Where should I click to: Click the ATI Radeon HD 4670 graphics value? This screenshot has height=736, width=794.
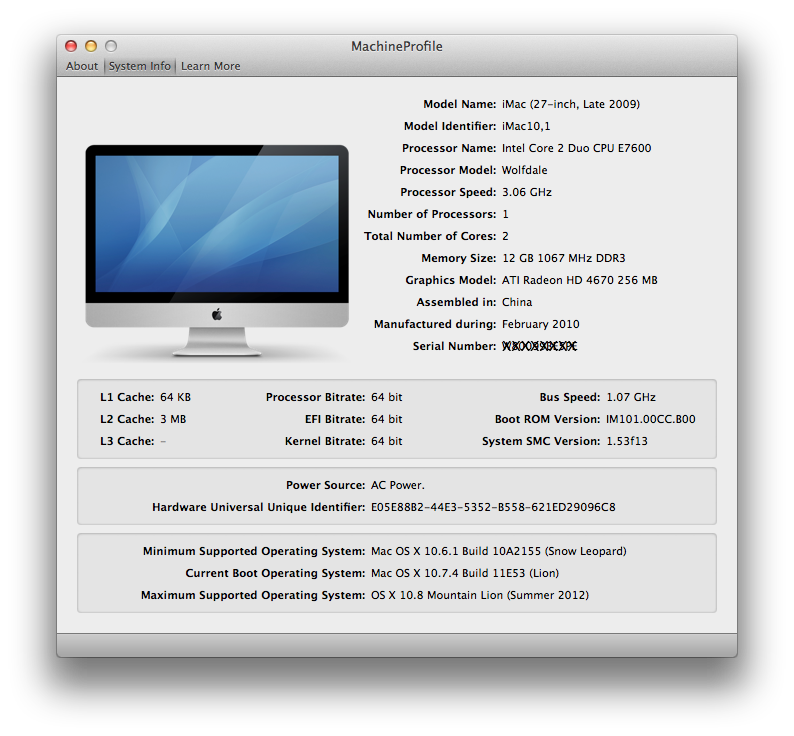[x=579, y=280]
